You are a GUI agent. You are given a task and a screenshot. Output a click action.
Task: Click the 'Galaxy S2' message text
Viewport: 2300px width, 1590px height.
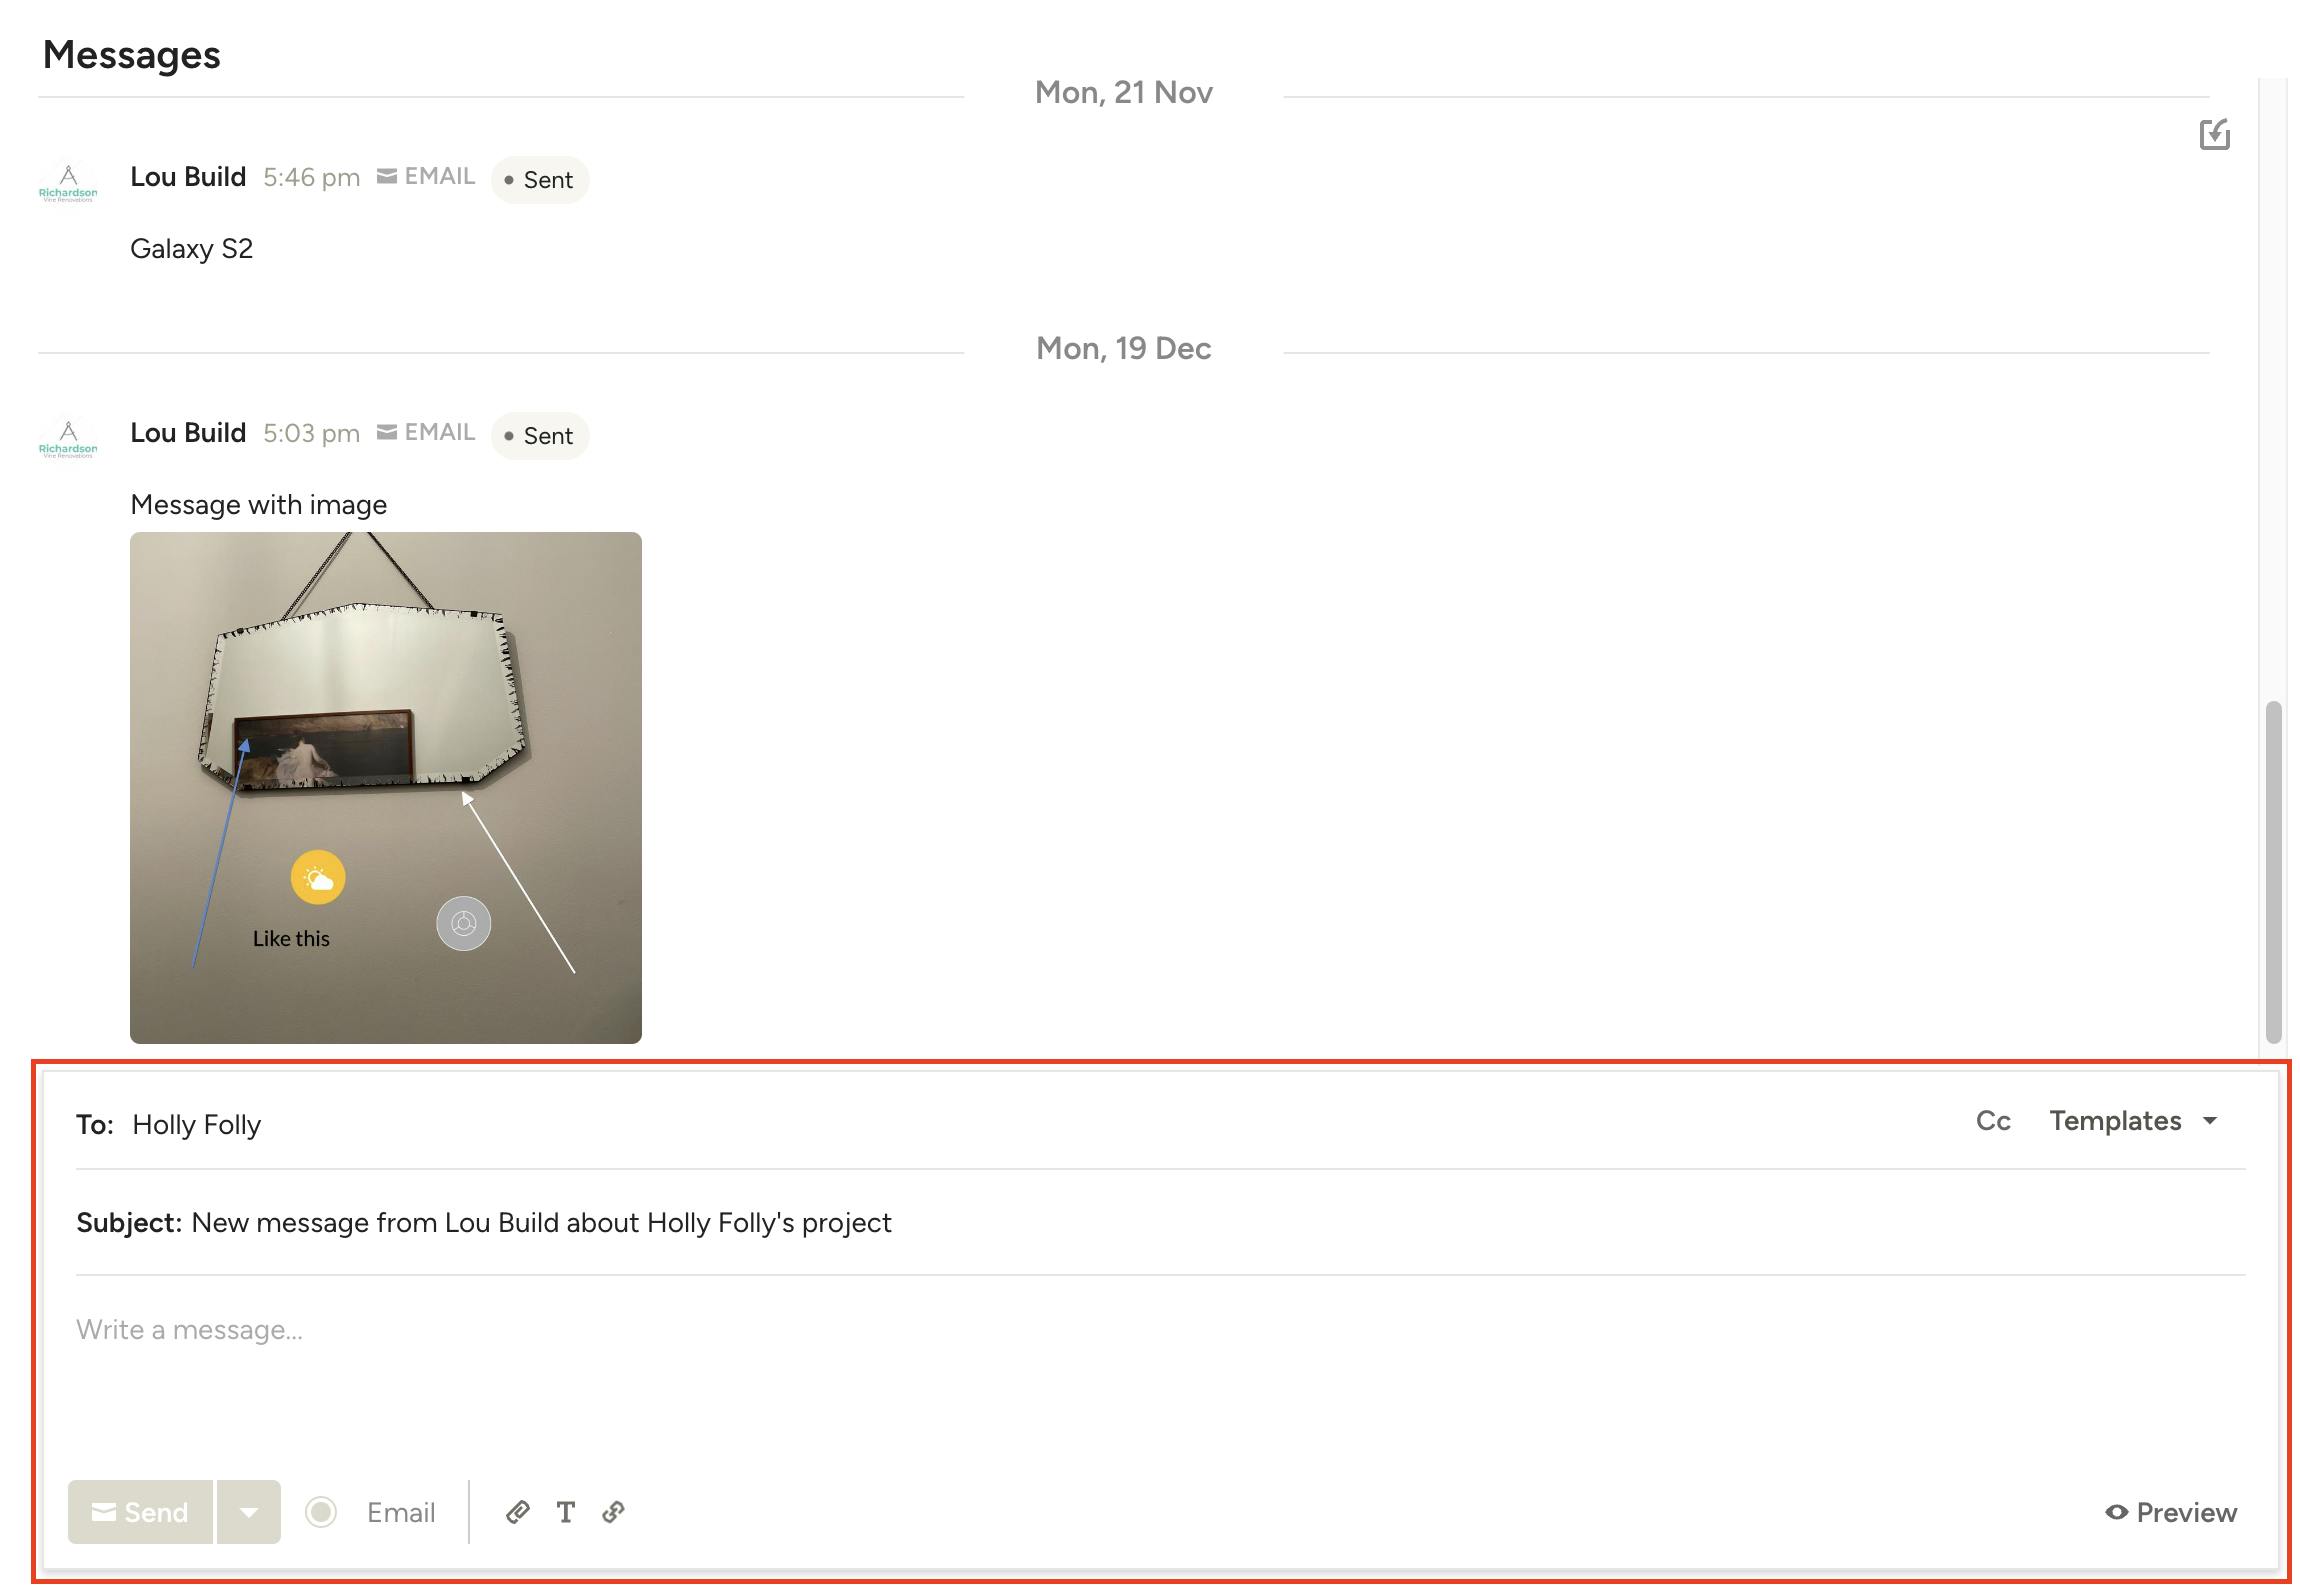191,248
